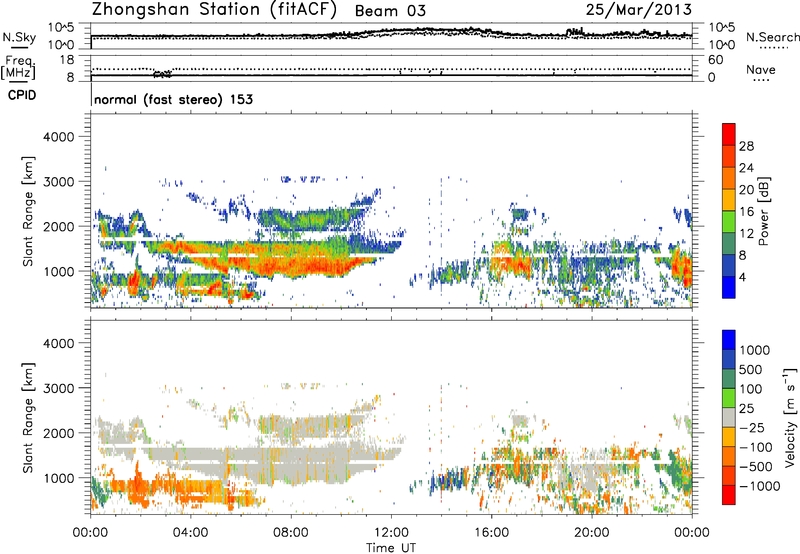The height and width of the screenshot is (554, 800).
Task: Click the 20:00 time tick label
Action: click(x=592, y=533)
